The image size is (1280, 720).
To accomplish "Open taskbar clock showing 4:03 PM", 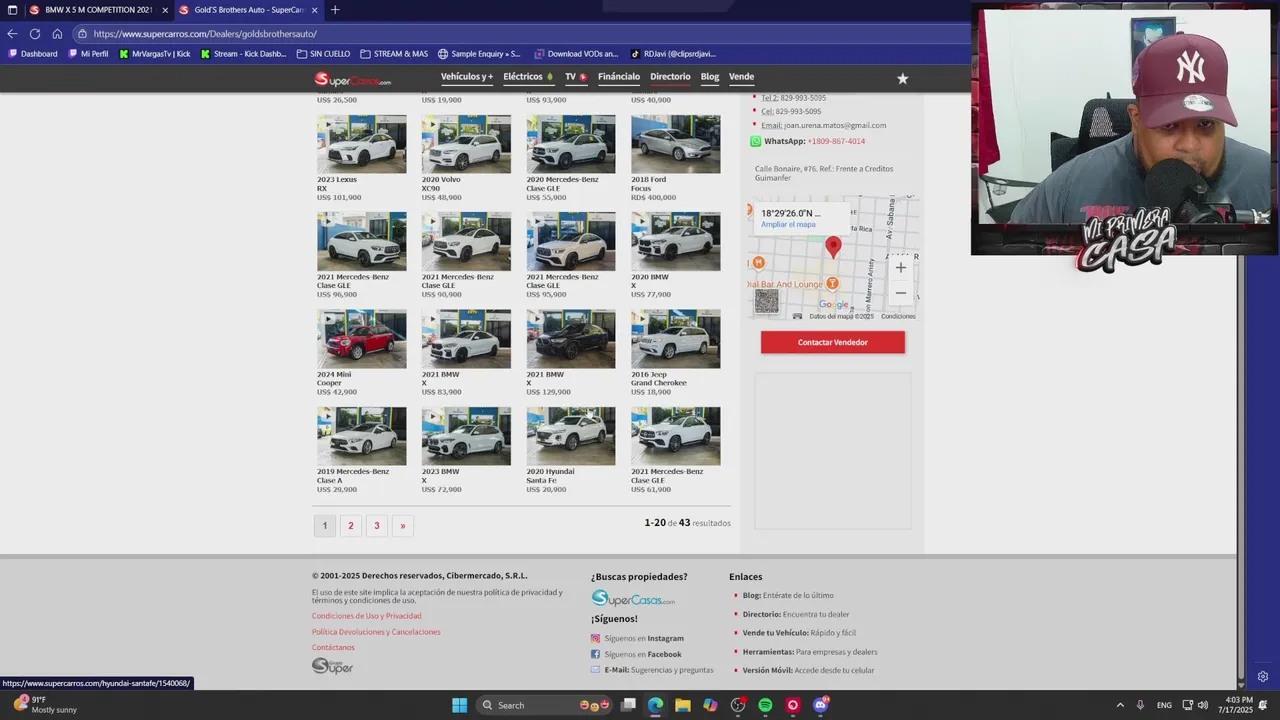I will point(1235,705).
